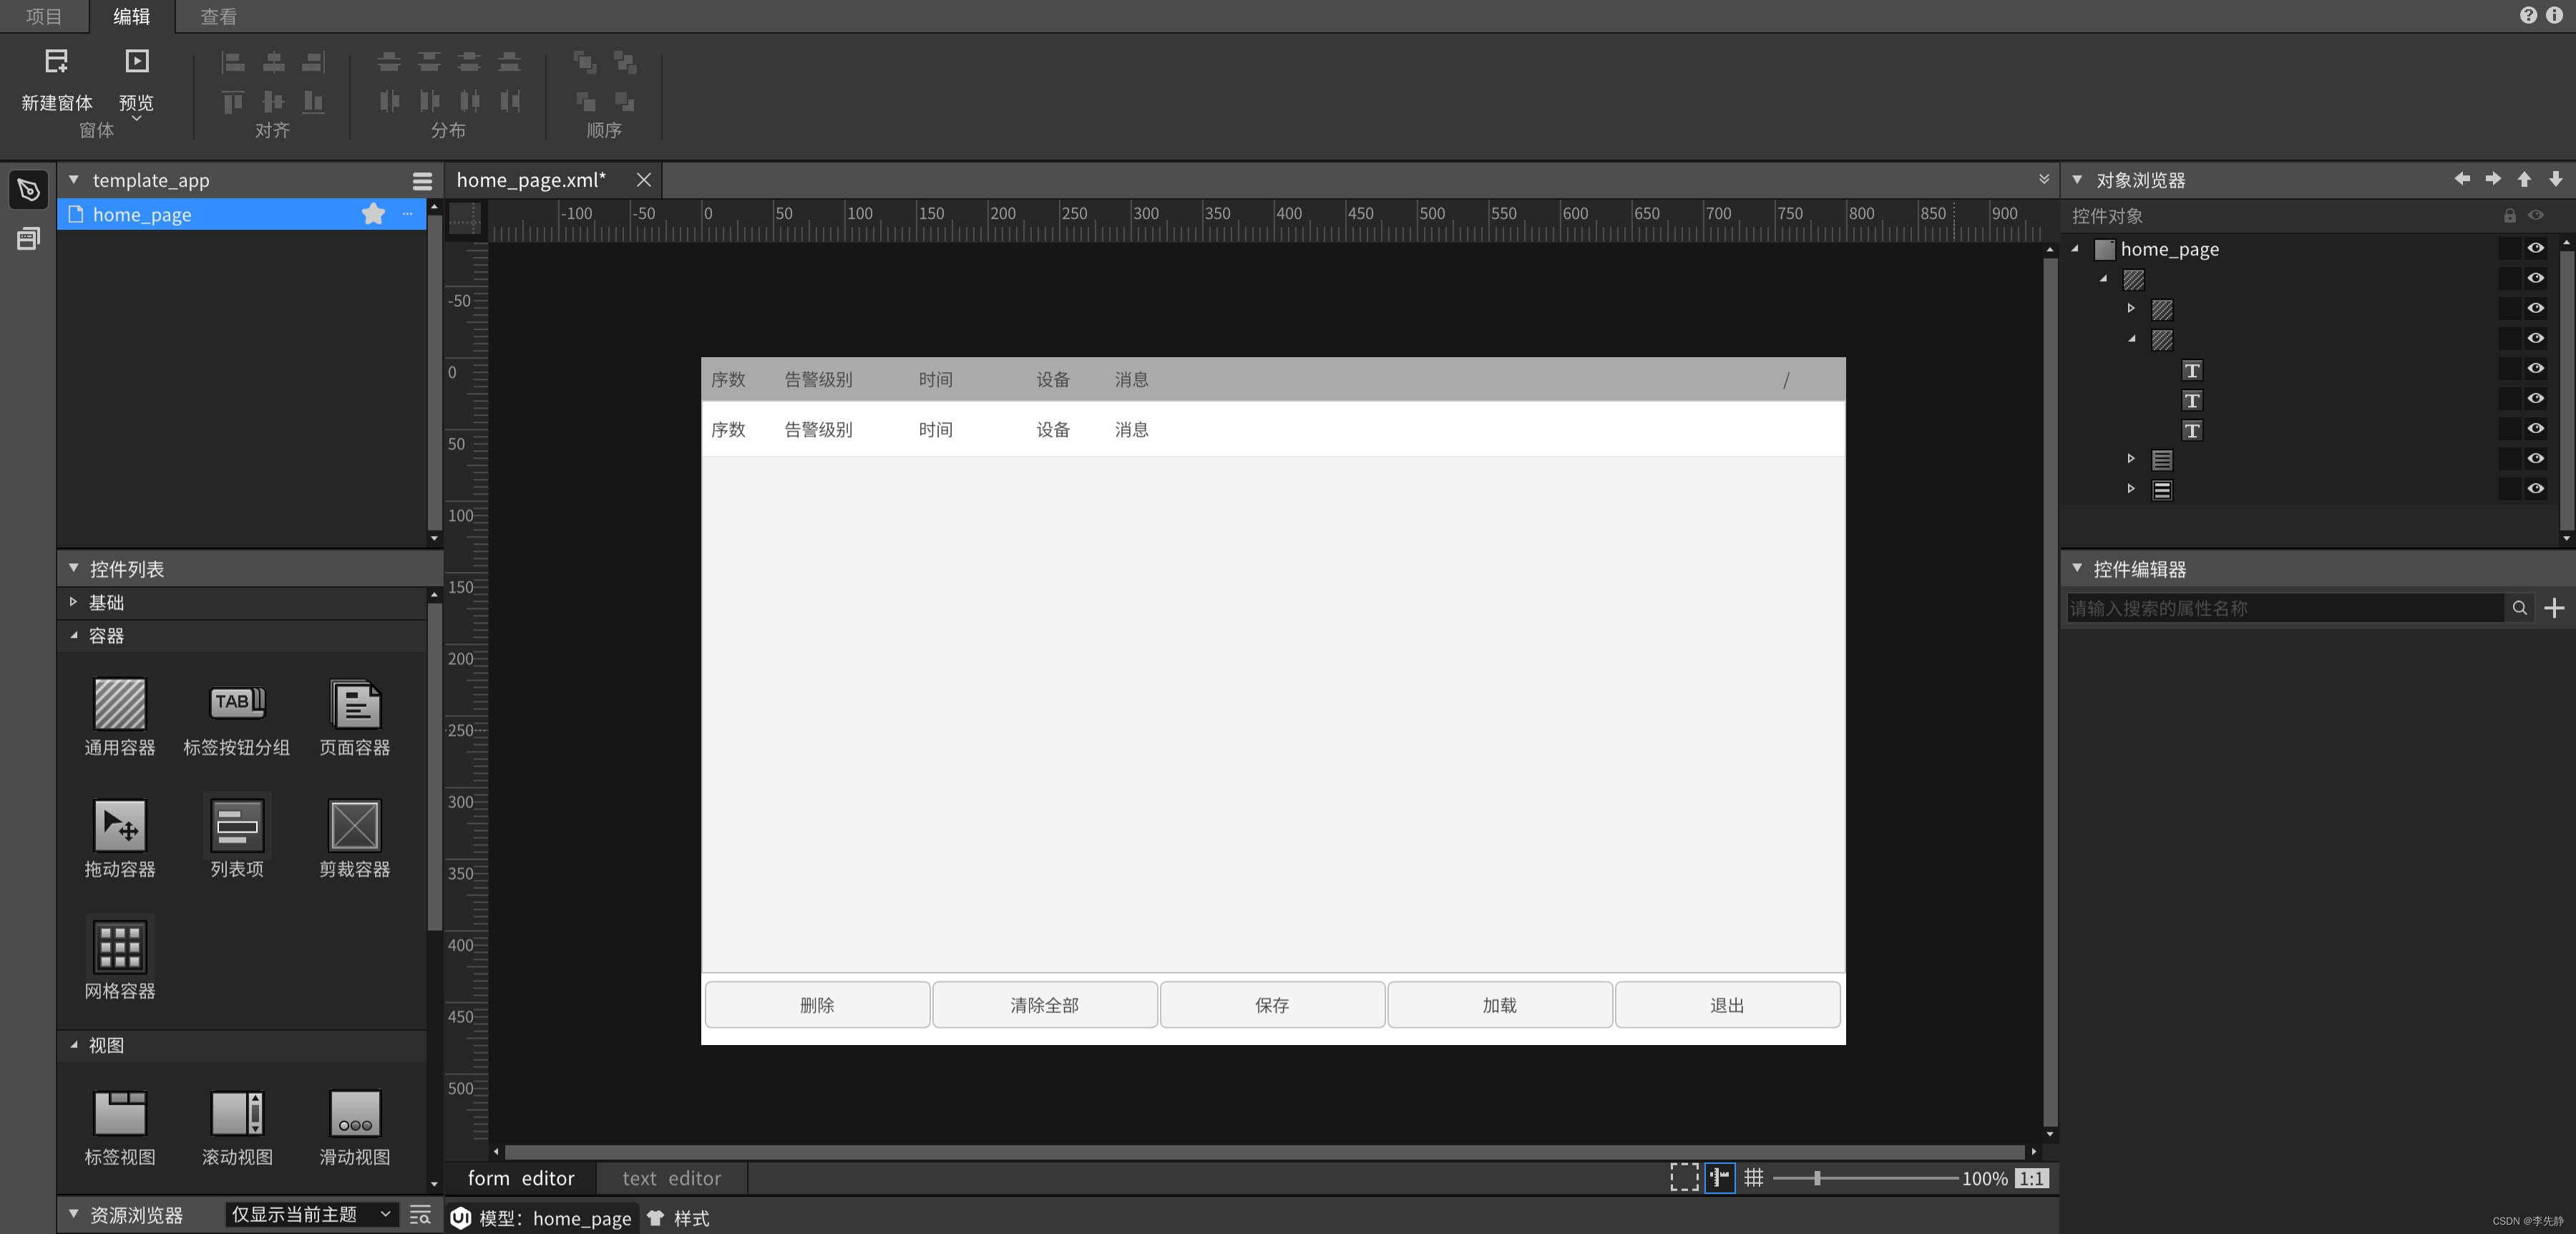The image size is (2576, 1234).
Task: Switch to text editor tab
Action: (x=671, y=1178)
